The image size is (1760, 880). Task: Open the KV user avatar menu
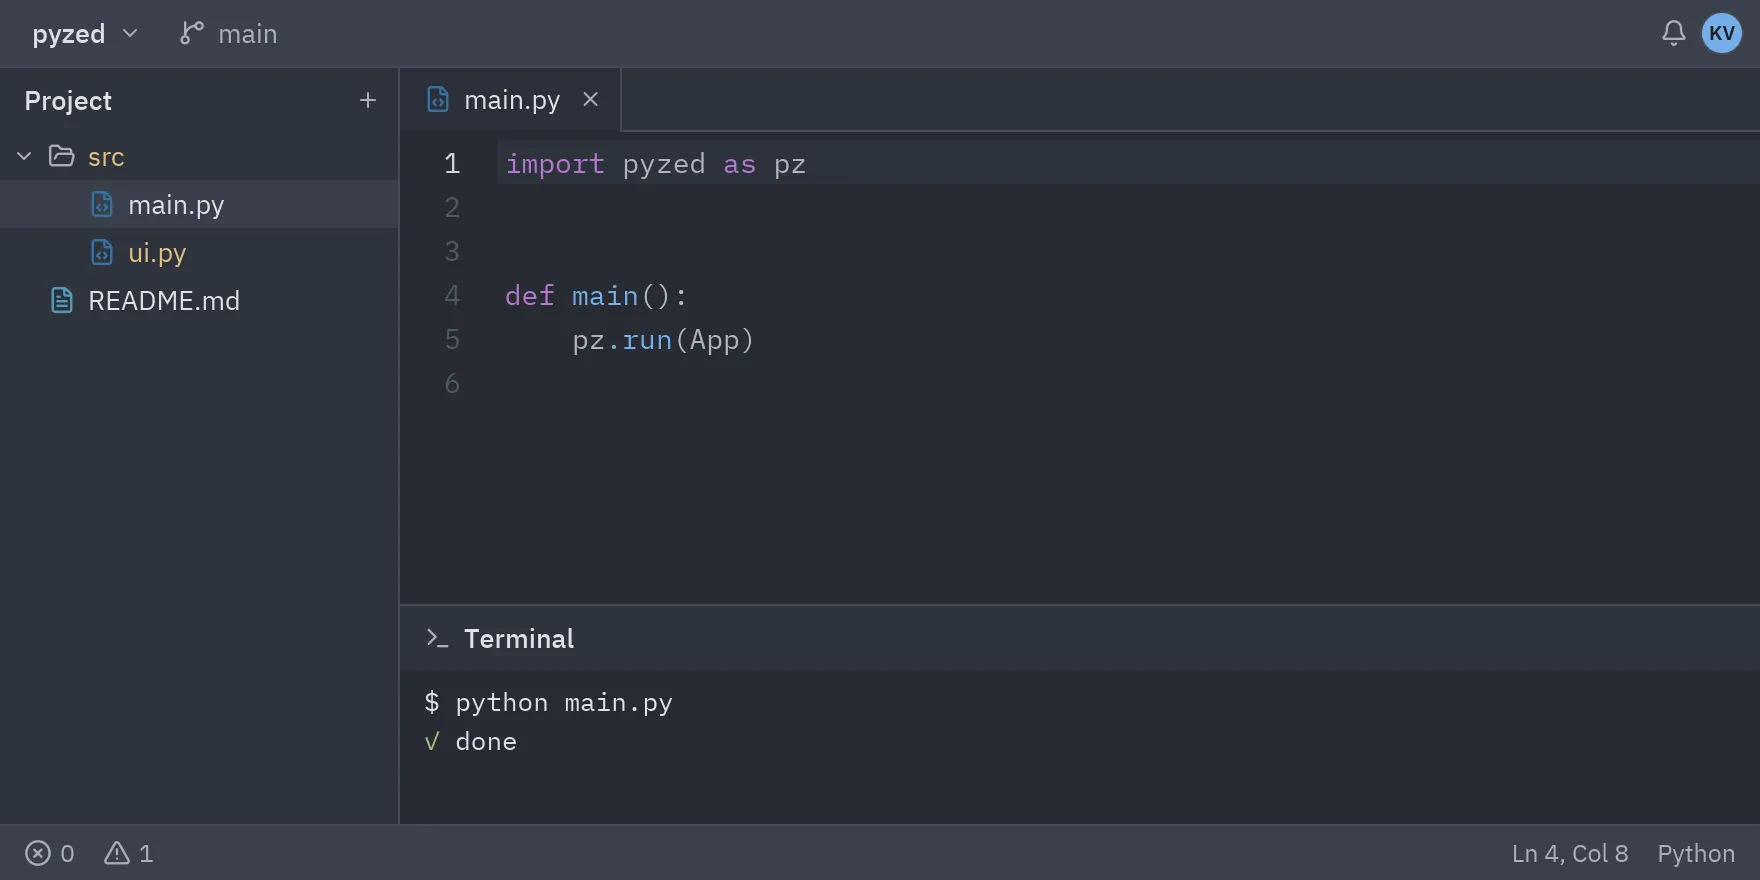1721,33
